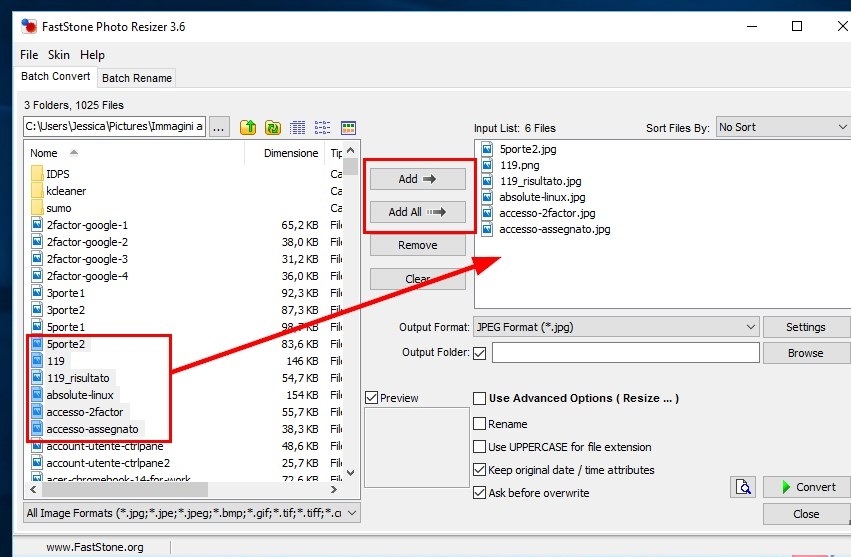Click absolute-linux.jpg icon in Input List
This screenshot has width=852, height=557.
click(487, 197)
